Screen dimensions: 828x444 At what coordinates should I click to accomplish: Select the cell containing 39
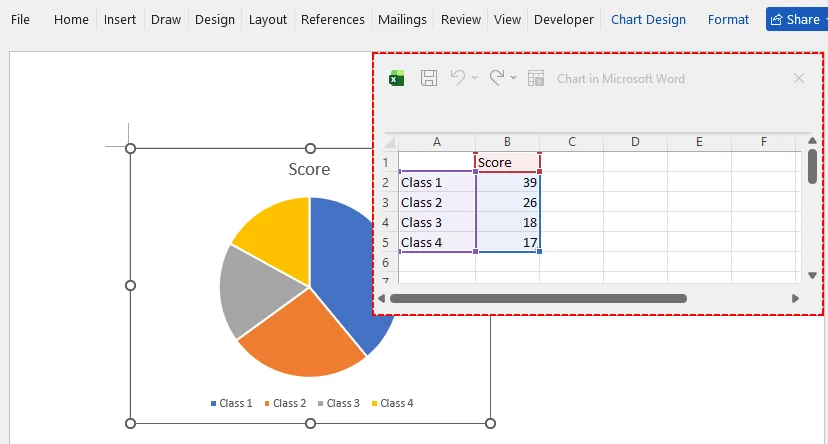(x=507, y=182)
